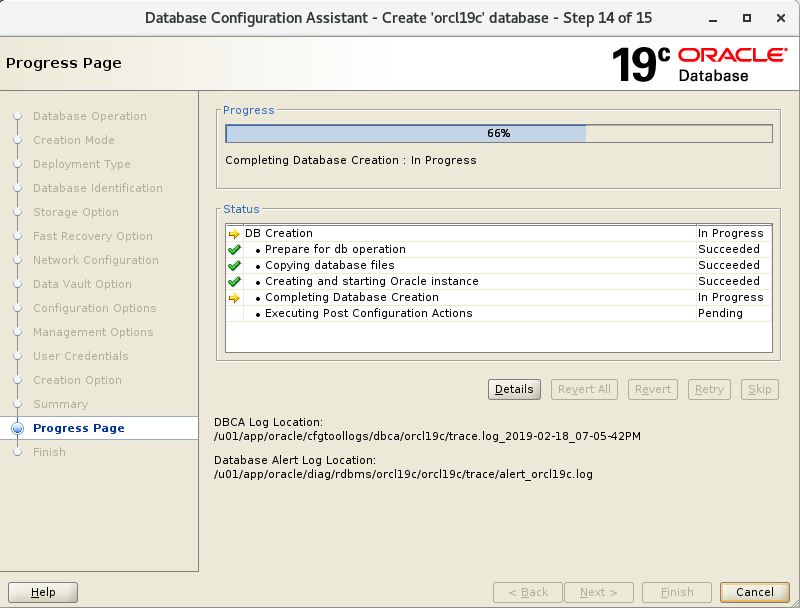Select Database Operation step in sidebar
The height and width of the screenshot is (608, 800).
coord(90,116)
